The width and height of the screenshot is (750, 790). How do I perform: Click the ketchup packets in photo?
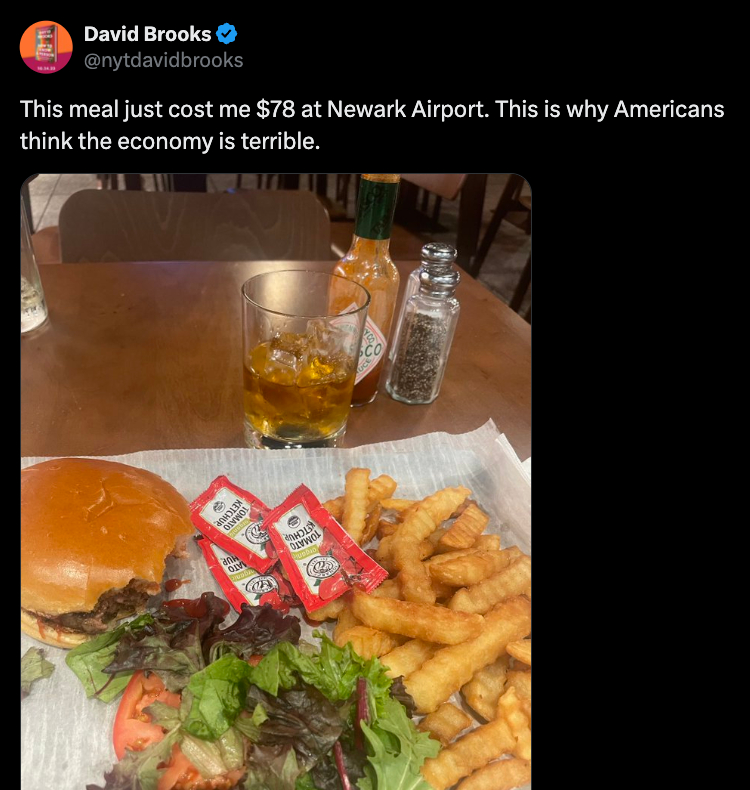pos(285,544)
